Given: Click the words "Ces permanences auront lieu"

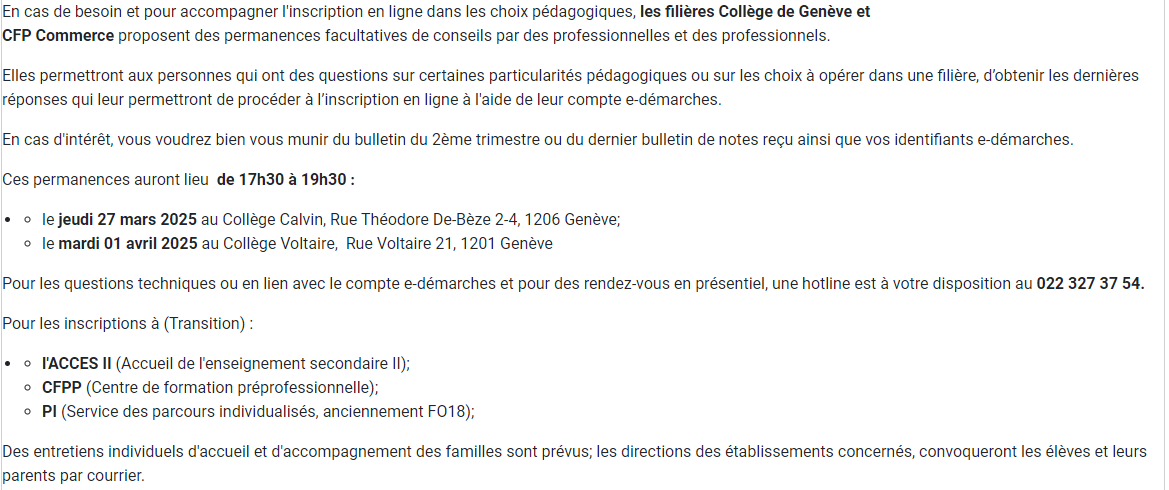Looking at the screenshot, I should pos(106,179).
